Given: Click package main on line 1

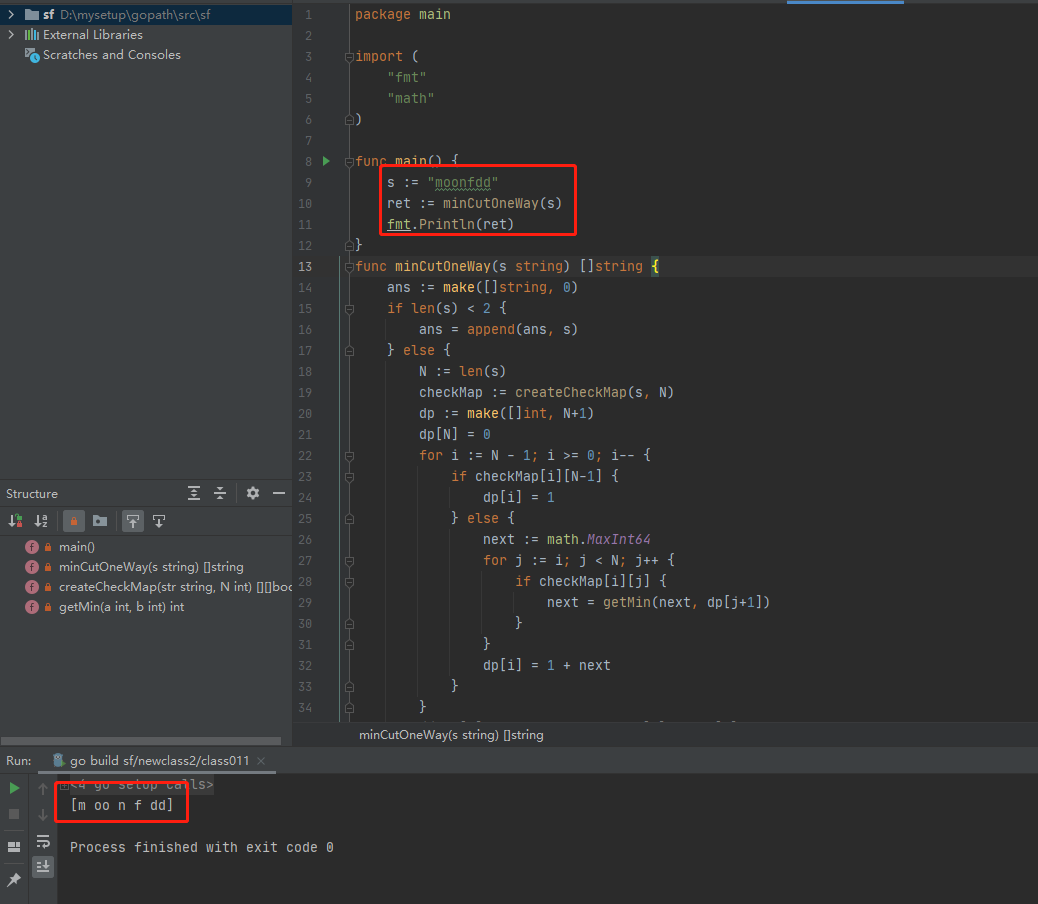Looking at the screenshot, I should pos(402,15).
